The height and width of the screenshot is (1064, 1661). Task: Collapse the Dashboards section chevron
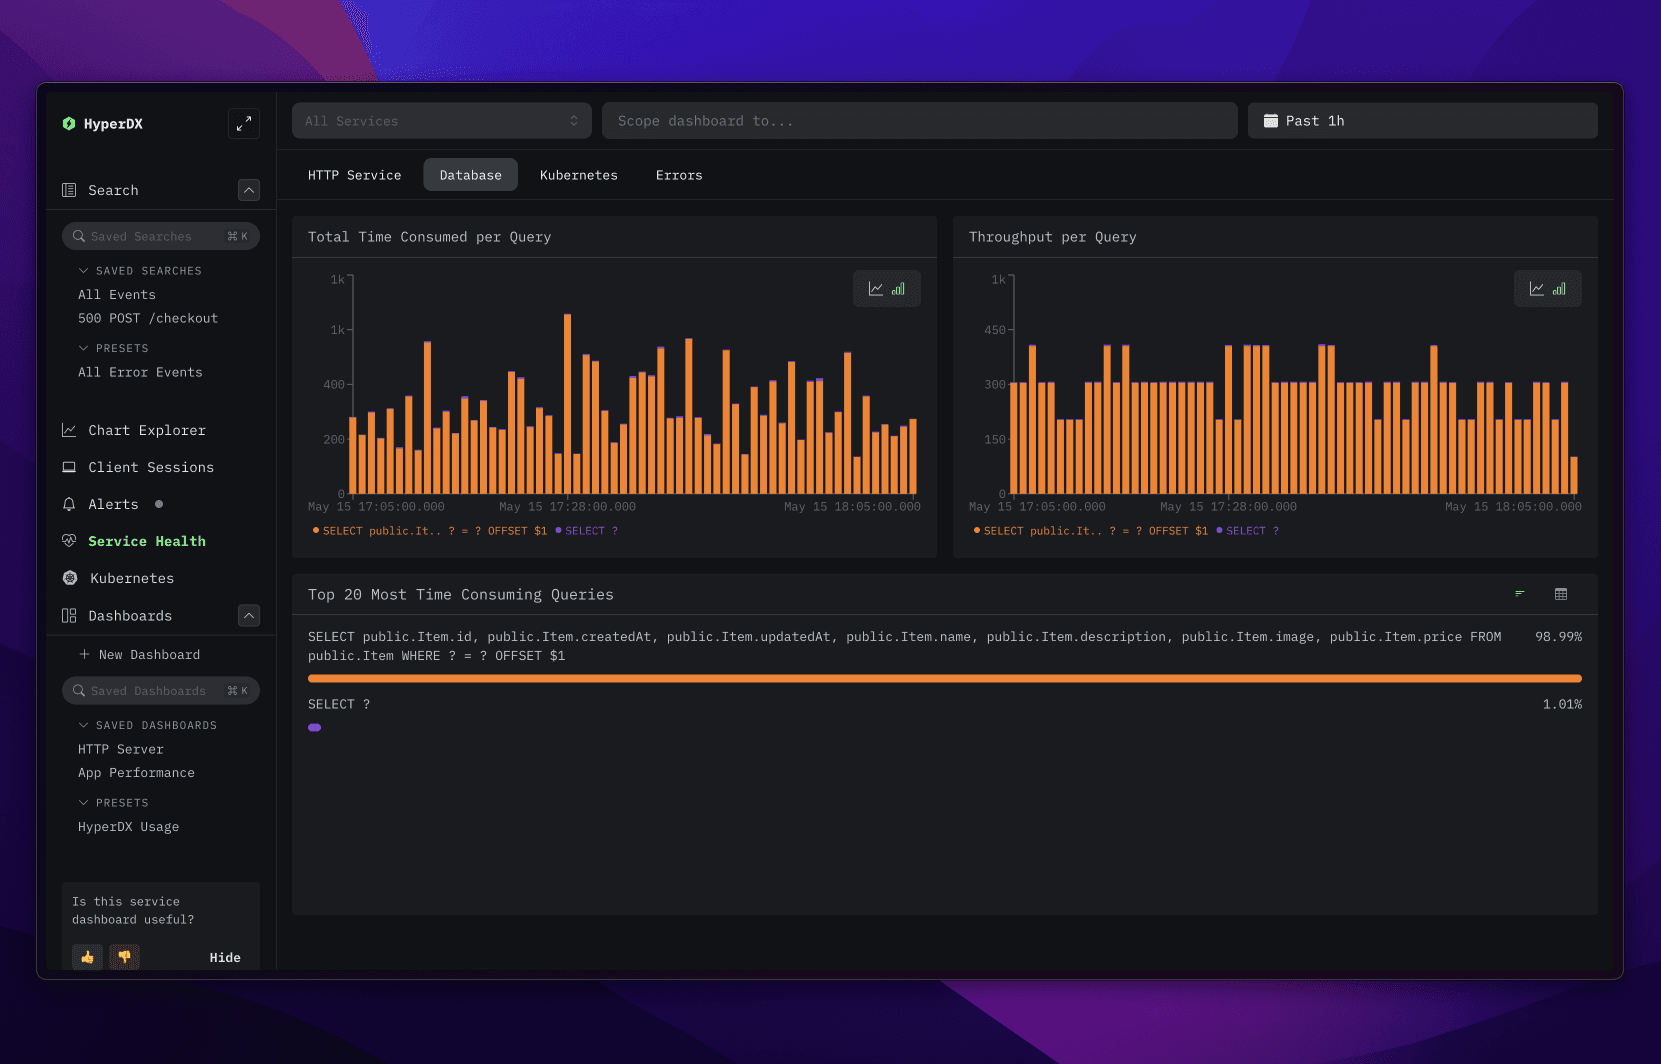click(249, 615)
